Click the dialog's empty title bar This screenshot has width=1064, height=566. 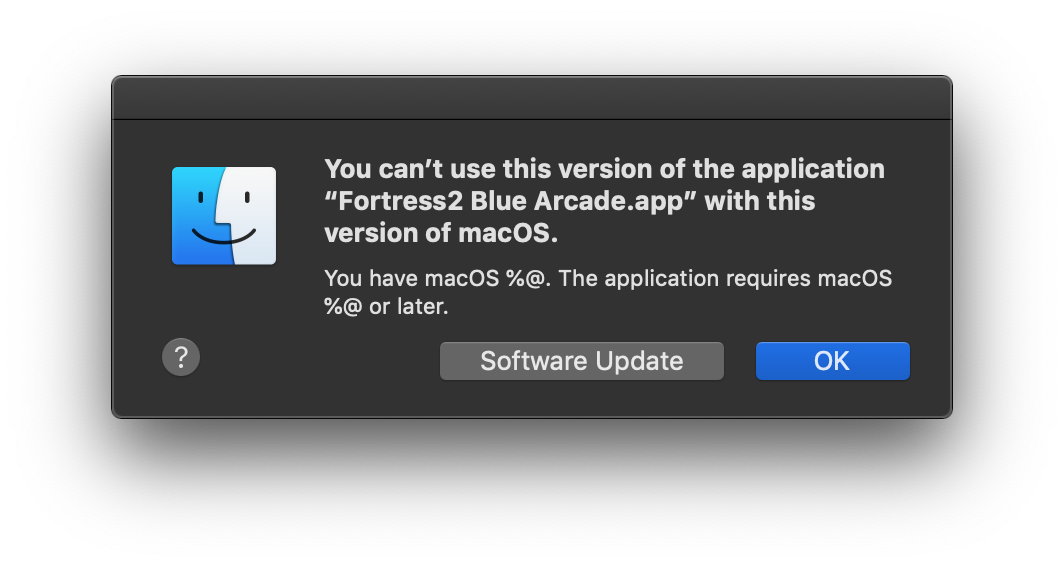point(532,98)
